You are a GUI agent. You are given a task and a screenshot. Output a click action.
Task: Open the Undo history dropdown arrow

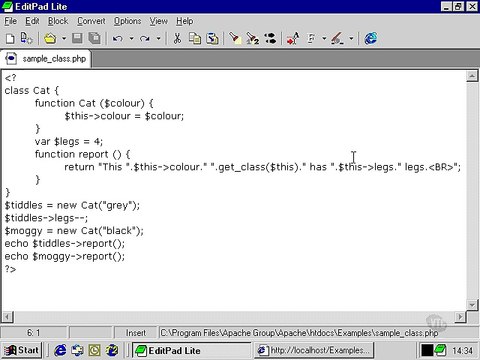131,39
